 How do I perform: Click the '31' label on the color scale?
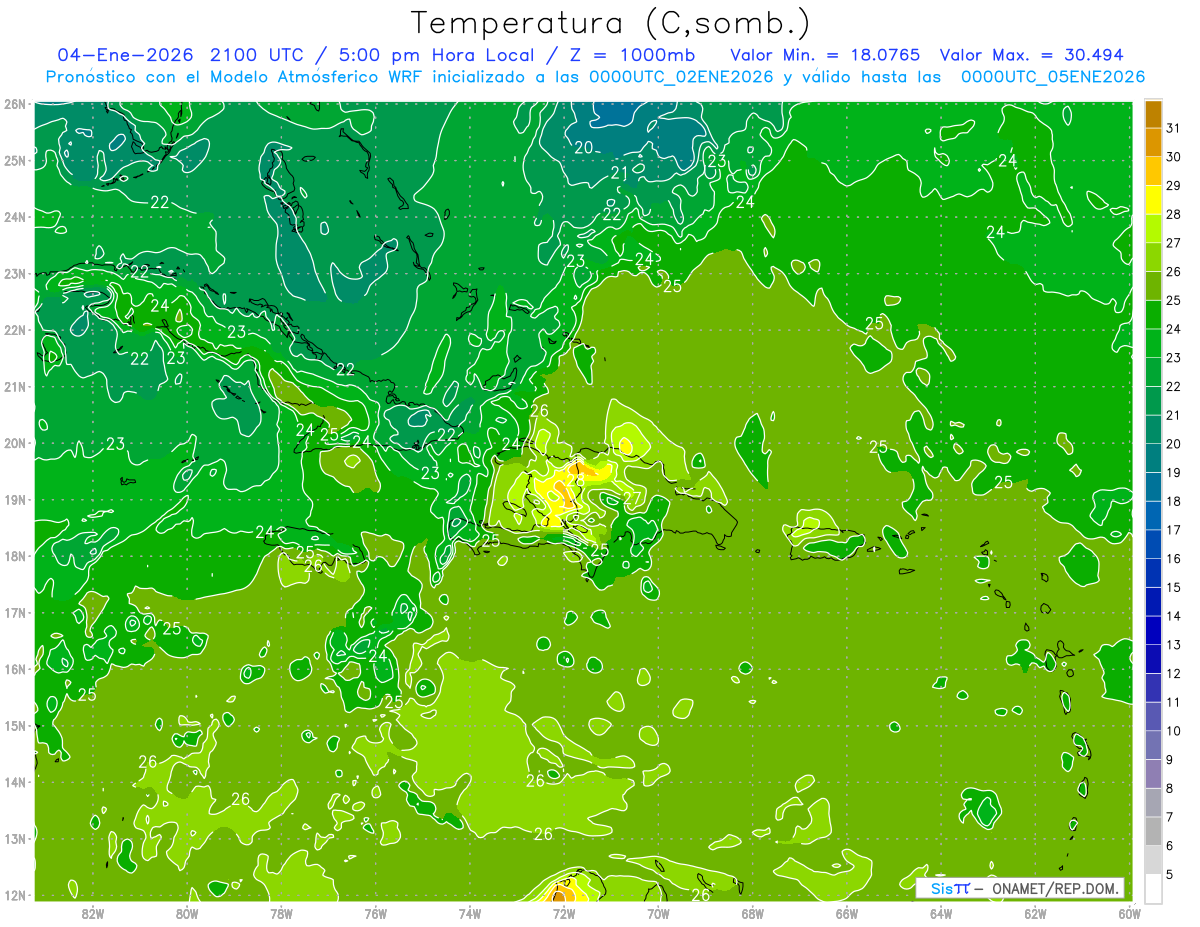tap(1174, 128)
